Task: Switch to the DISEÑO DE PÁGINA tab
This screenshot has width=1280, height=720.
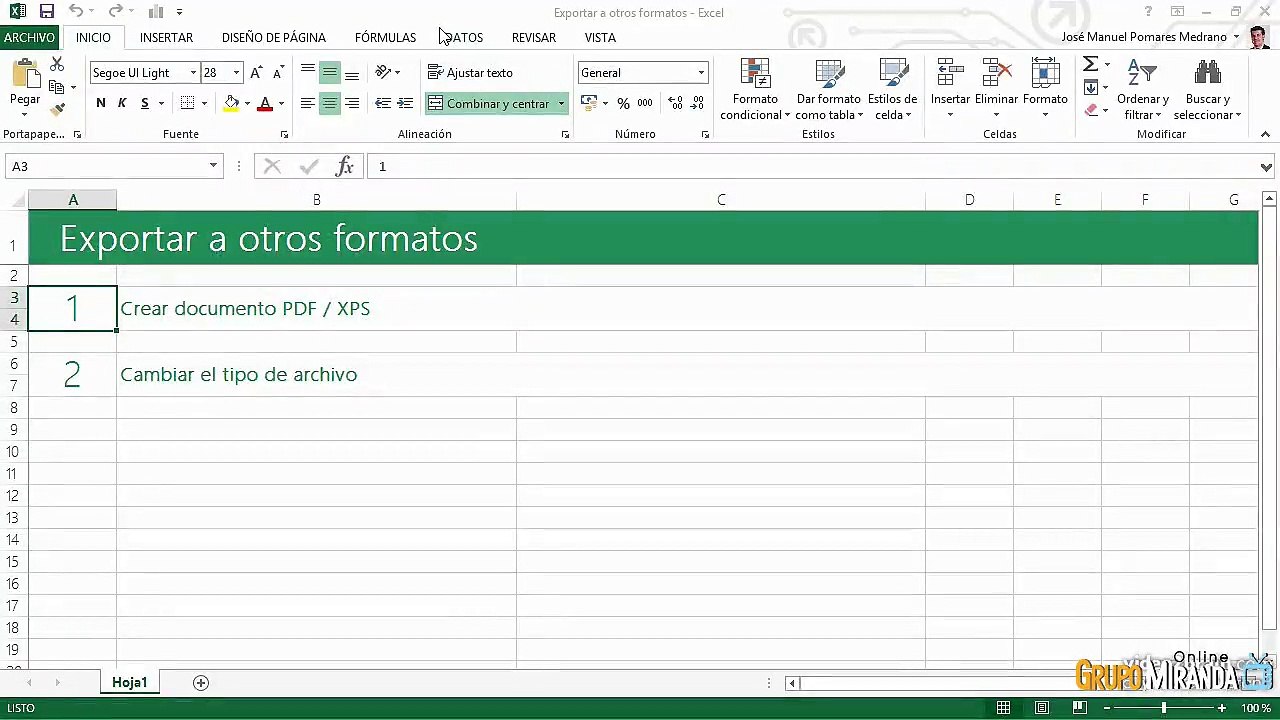Action: 274,37
